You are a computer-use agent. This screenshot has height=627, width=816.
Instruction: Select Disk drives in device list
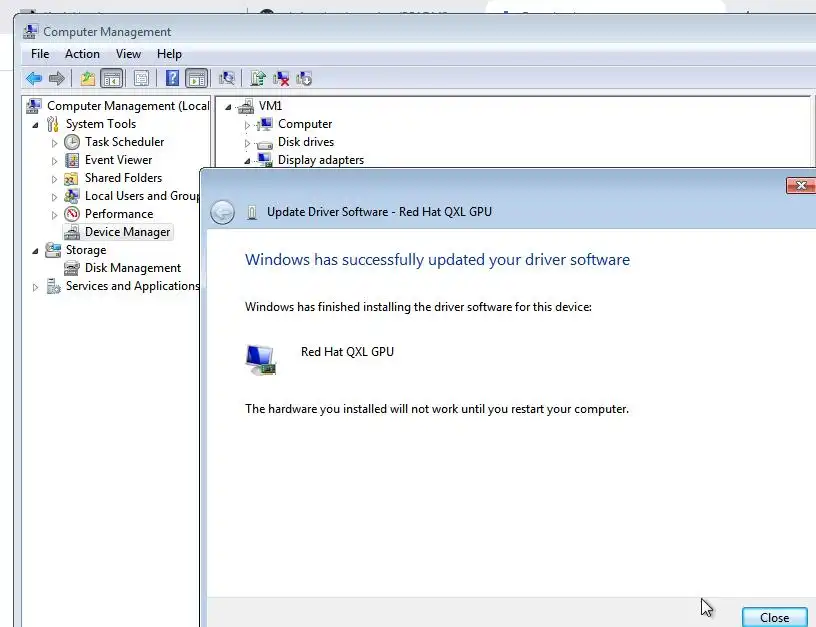click(306, 142)
